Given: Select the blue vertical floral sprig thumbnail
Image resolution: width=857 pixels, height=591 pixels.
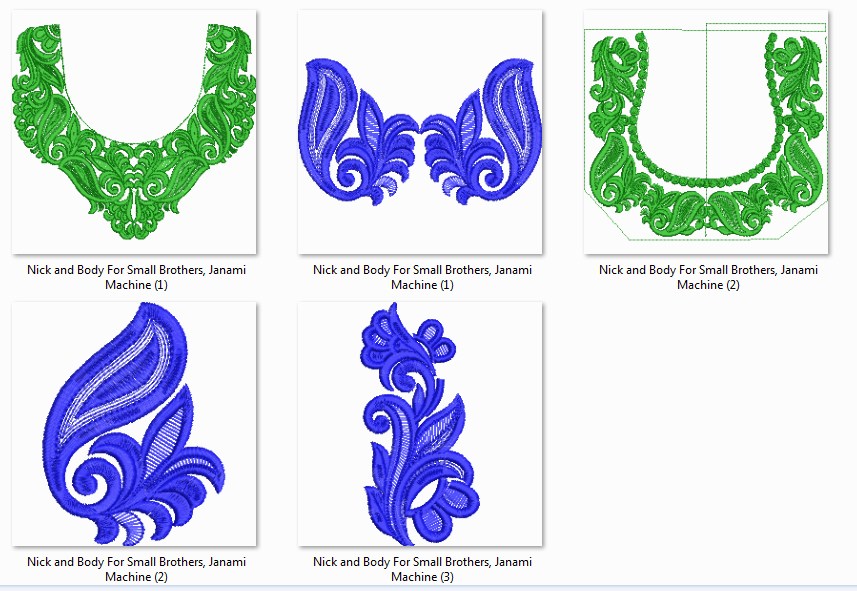Looking at the screenshot, I should (419, 424).
